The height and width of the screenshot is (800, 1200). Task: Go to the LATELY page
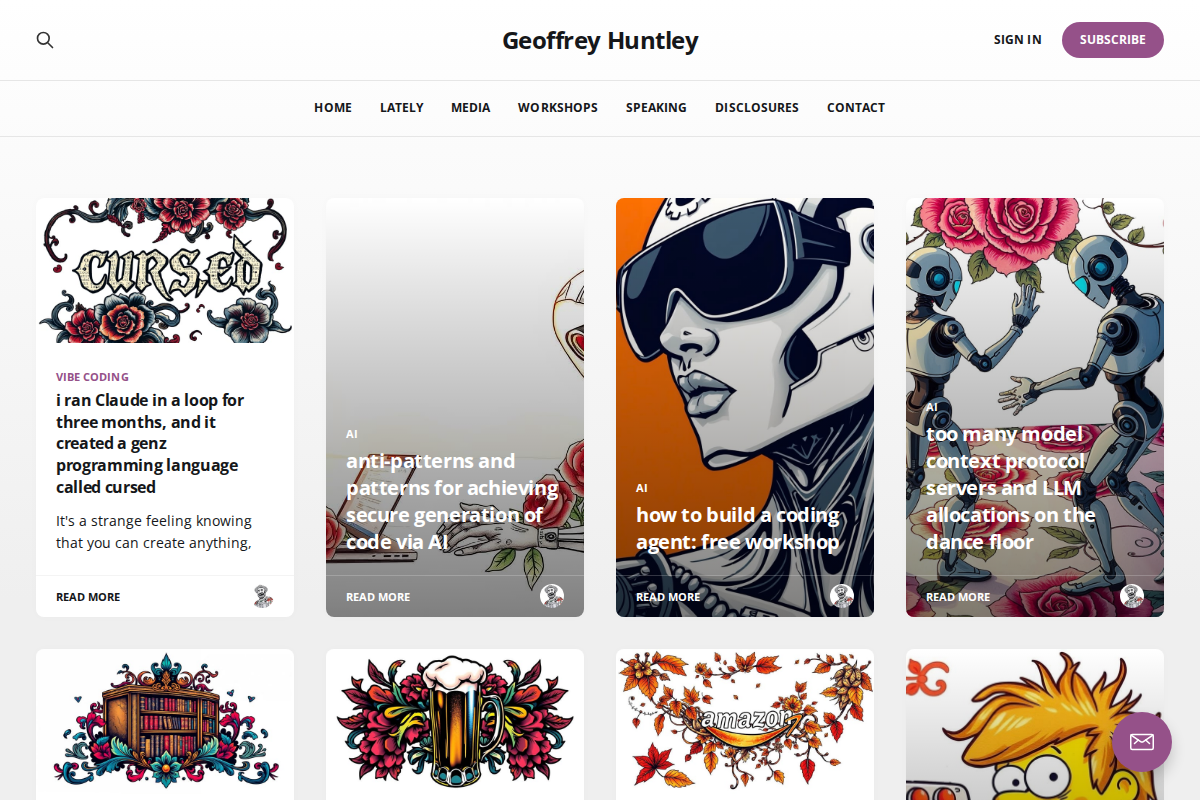(x=402, y=108)
